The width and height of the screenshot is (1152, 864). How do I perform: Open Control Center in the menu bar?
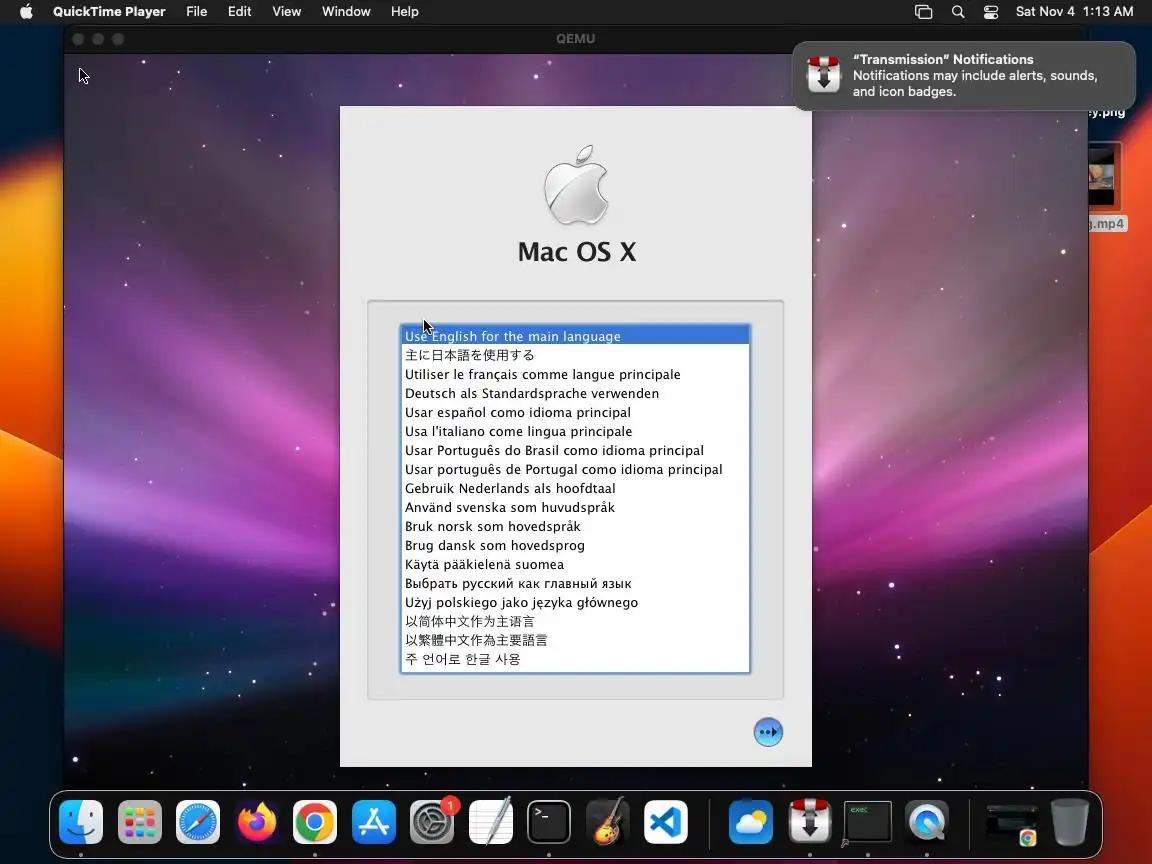pyautogui.click(x=991, y=12)
